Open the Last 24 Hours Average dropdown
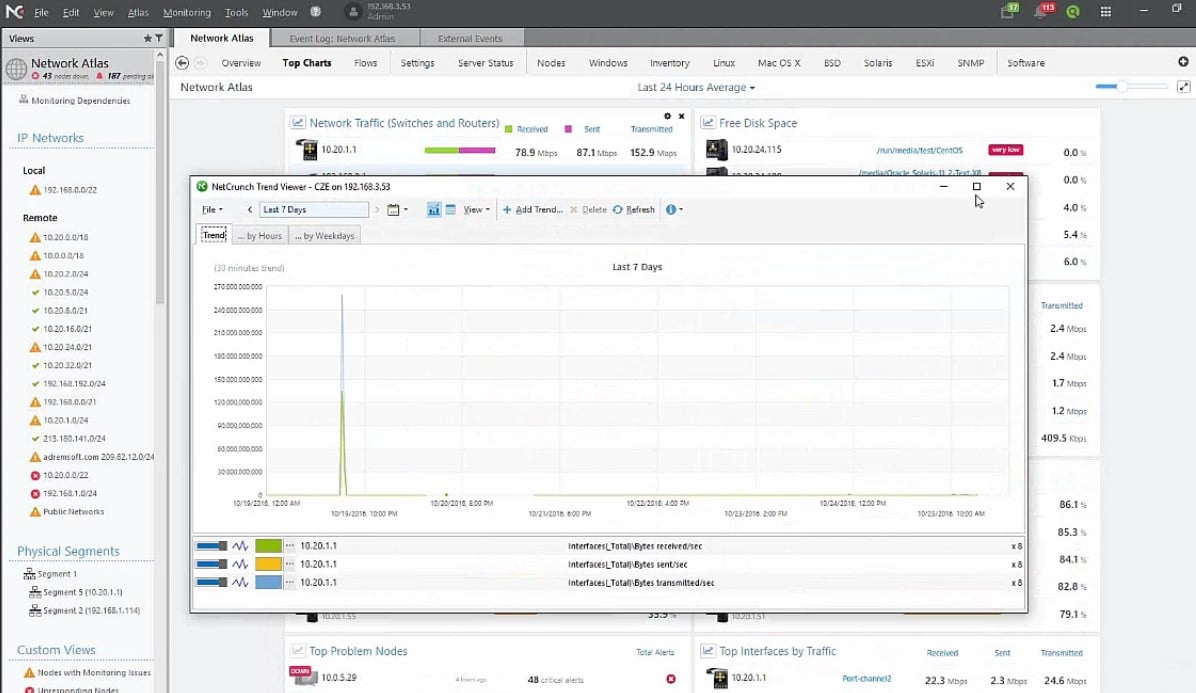The image size is (1196, 693). [x=696, y=88]
